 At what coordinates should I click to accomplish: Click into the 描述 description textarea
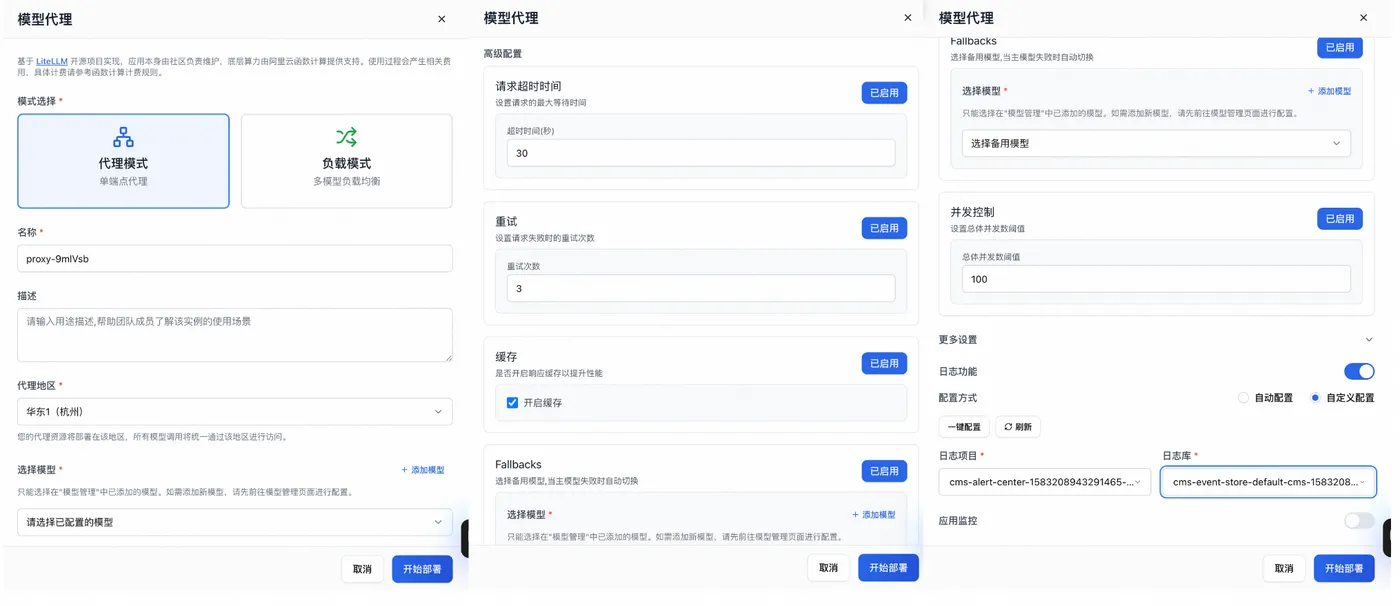coord(235,335)
